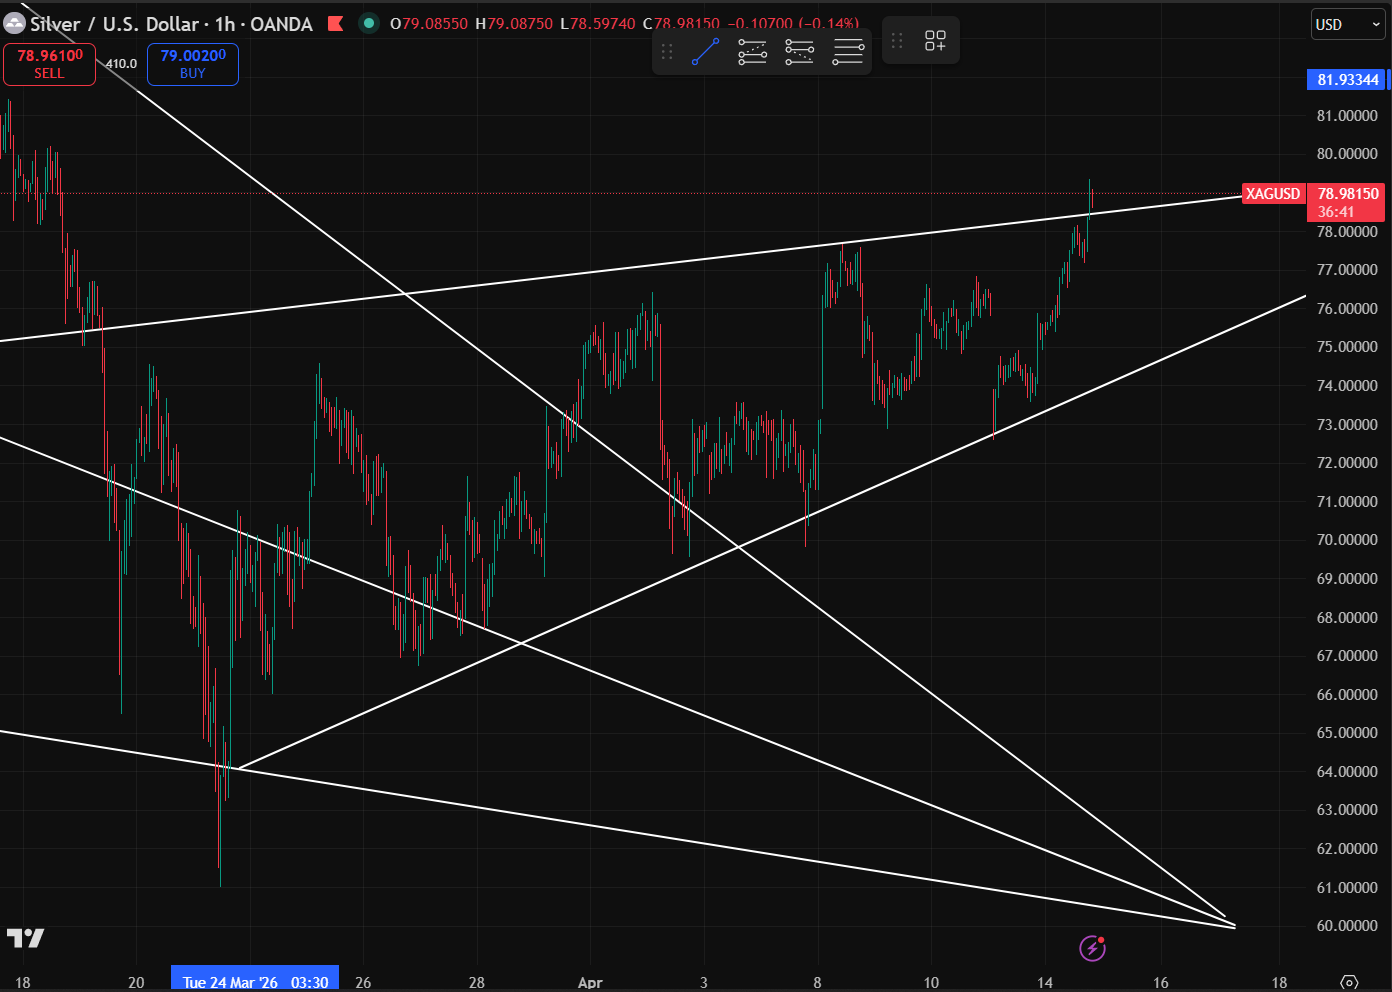Click the widget toolbar drag handle

click(897, 41)
